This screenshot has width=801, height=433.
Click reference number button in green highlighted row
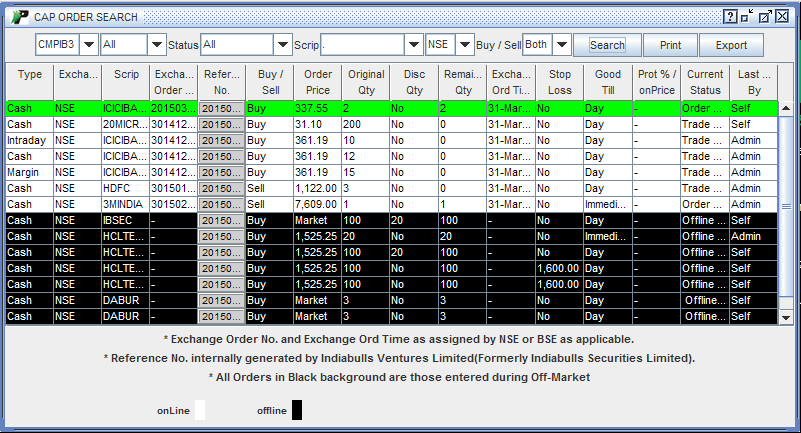[x=221, y=108]
